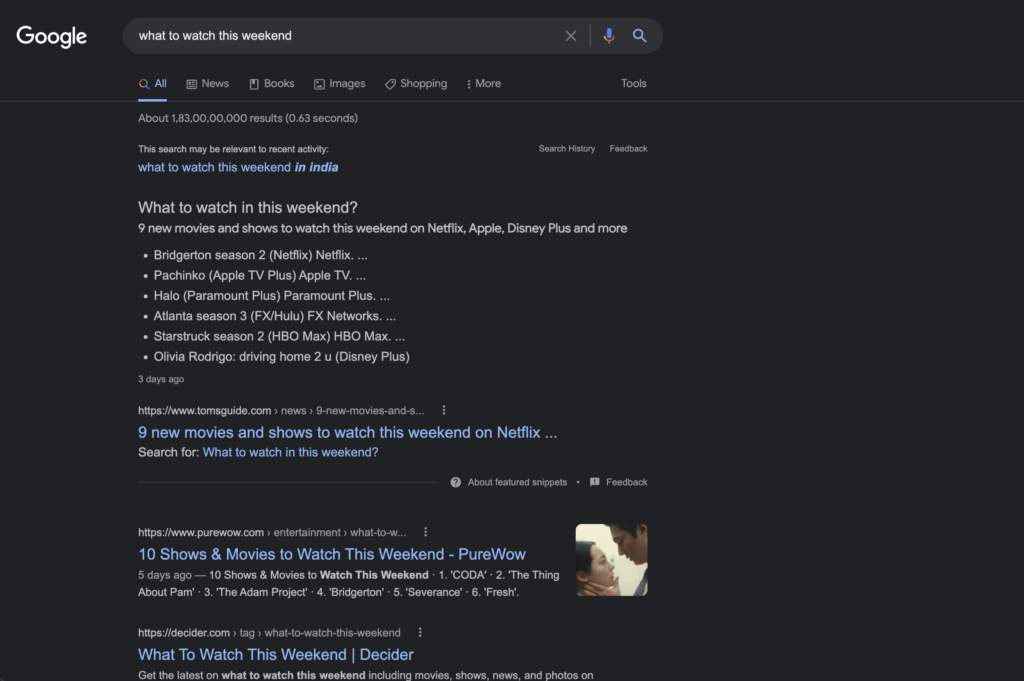
Task: Start voice search with microphone icon
Action: pos(609,36)
